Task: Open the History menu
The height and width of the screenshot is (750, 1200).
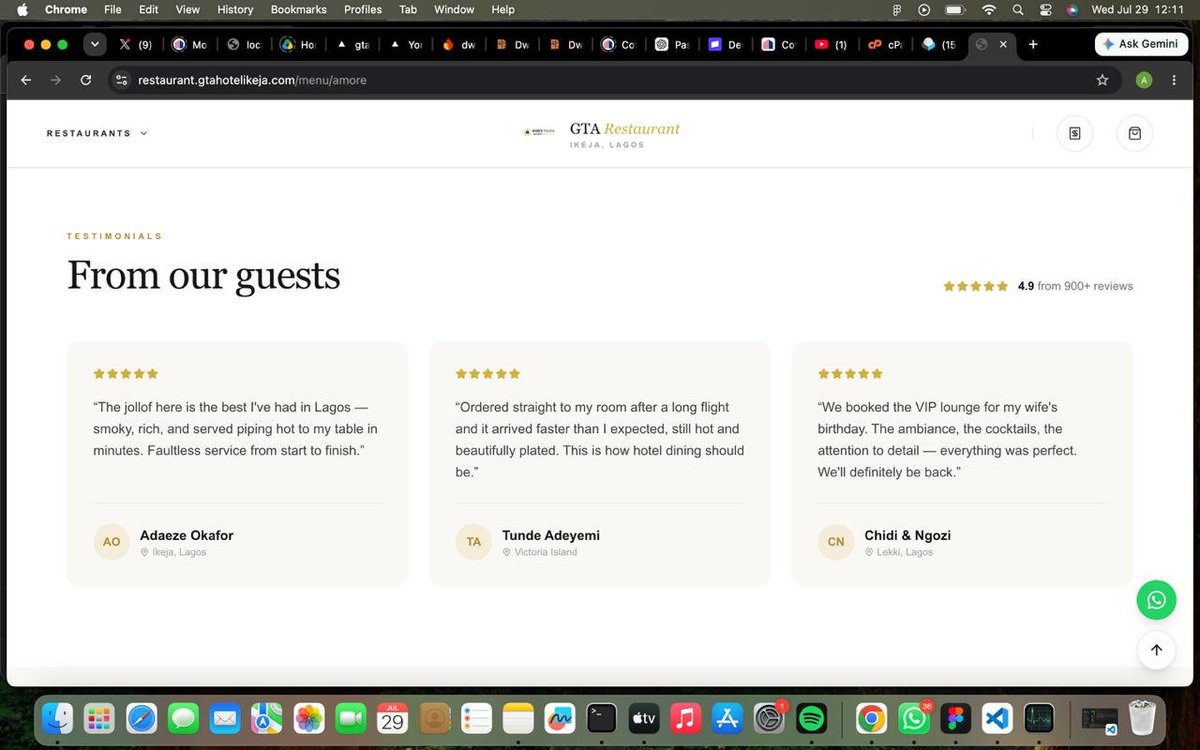Action: (235, 9)
